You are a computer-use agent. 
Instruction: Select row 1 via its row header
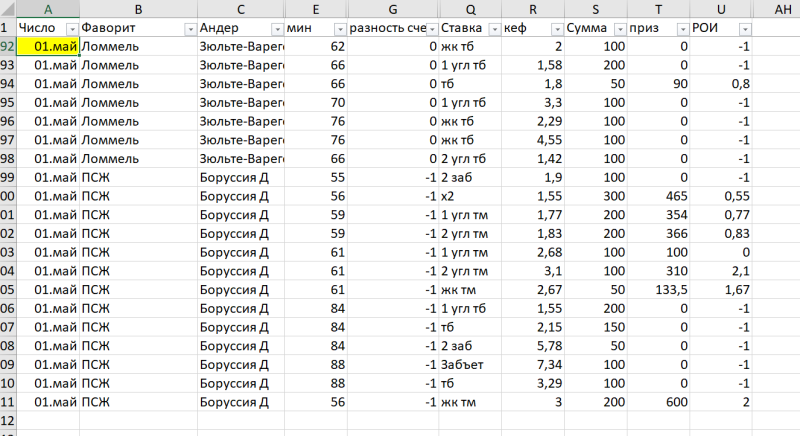coord(8,29)
